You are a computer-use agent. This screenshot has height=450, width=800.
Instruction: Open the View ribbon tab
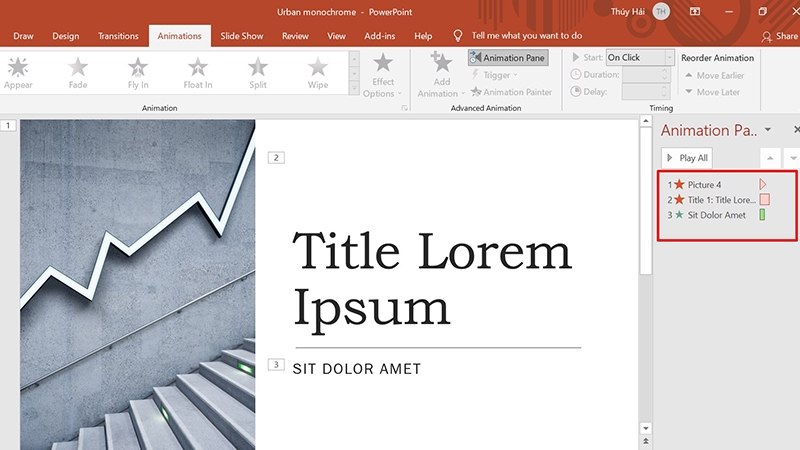[336, 36]
